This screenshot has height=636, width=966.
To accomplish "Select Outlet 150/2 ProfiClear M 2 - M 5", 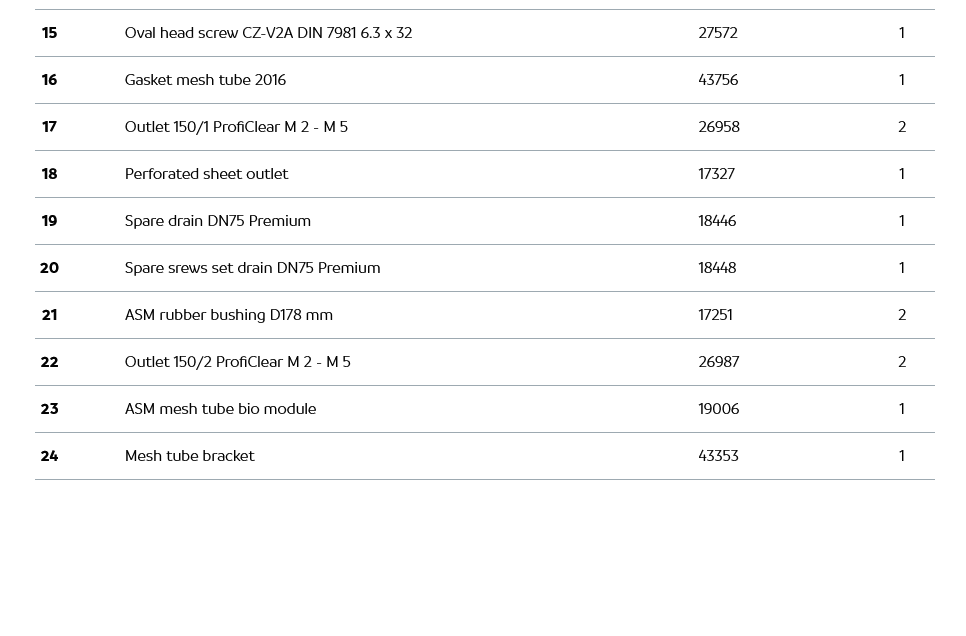I will click(237, 362).
